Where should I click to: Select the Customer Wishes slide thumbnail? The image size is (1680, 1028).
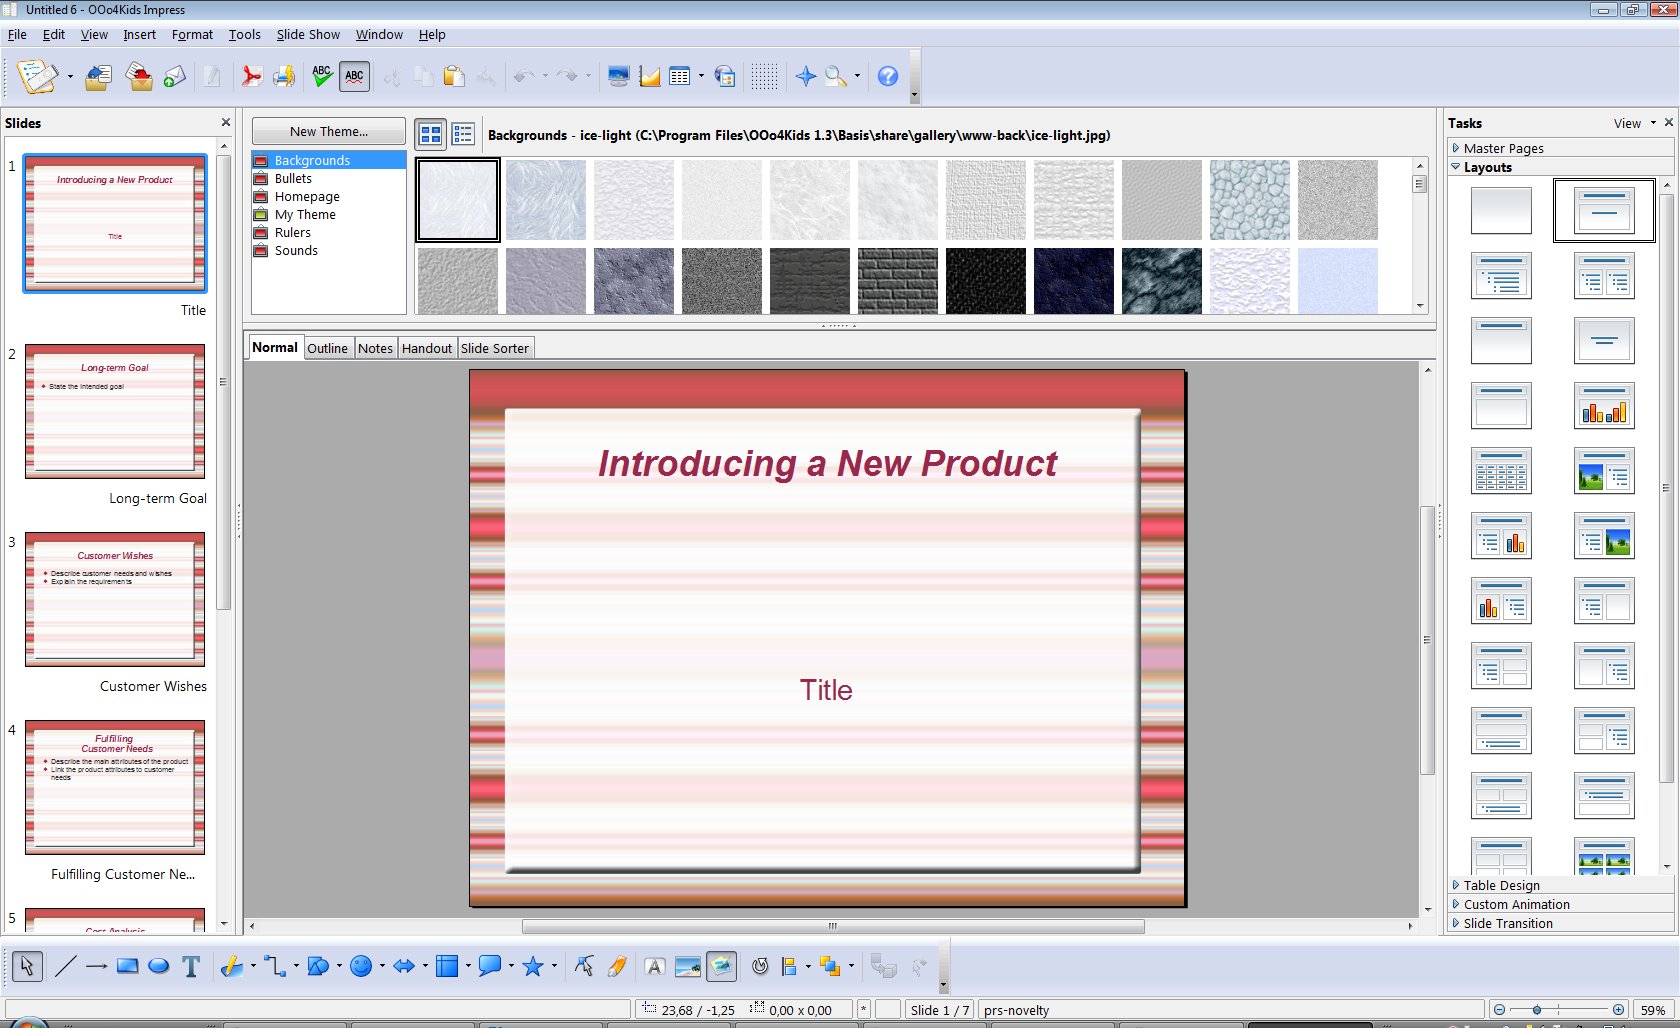[115, 599]
